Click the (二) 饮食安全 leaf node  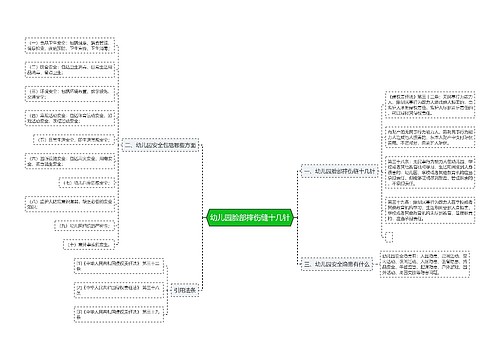click(x=70, y=70)
